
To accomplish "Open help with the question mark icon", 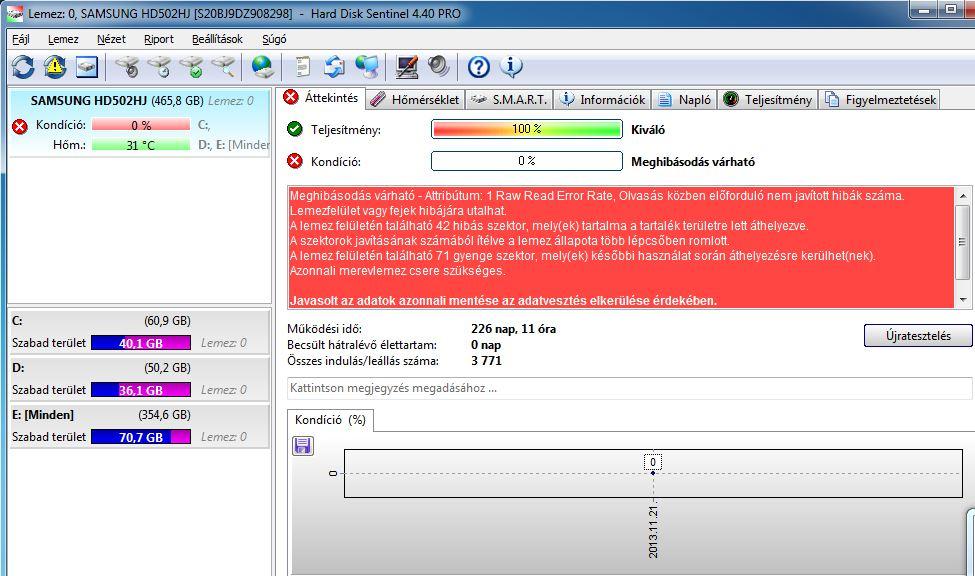I will pyautogui.click(x=479, y=67).
